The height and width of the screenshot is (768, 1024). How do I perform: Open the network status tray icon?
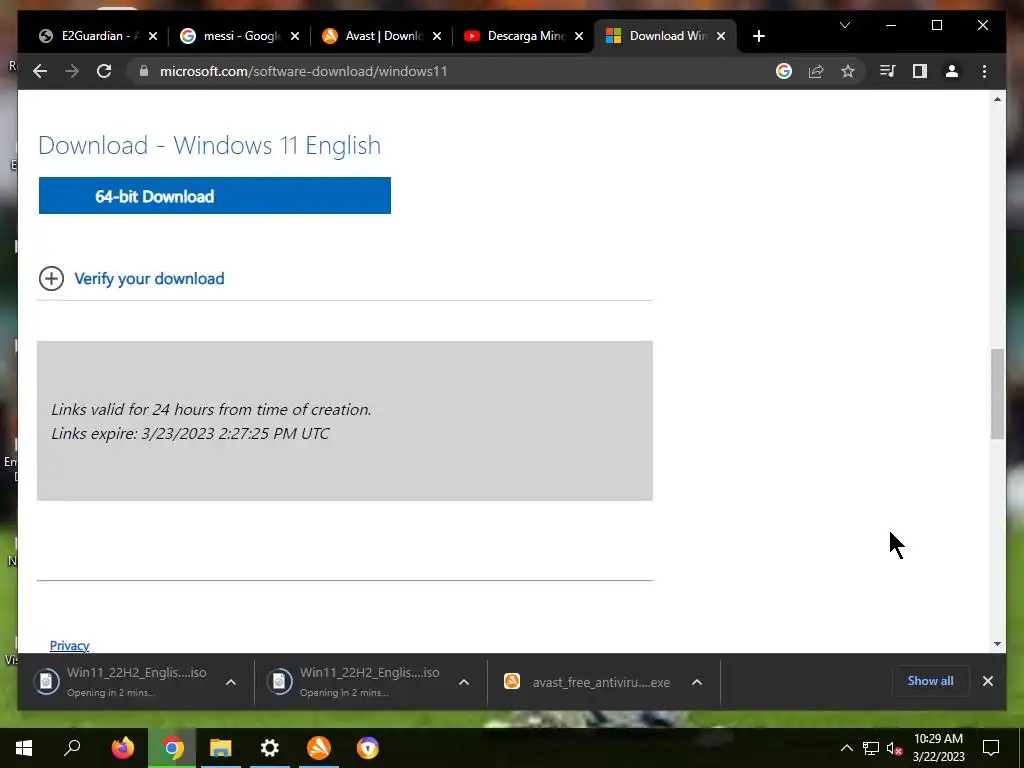[871, 748]
